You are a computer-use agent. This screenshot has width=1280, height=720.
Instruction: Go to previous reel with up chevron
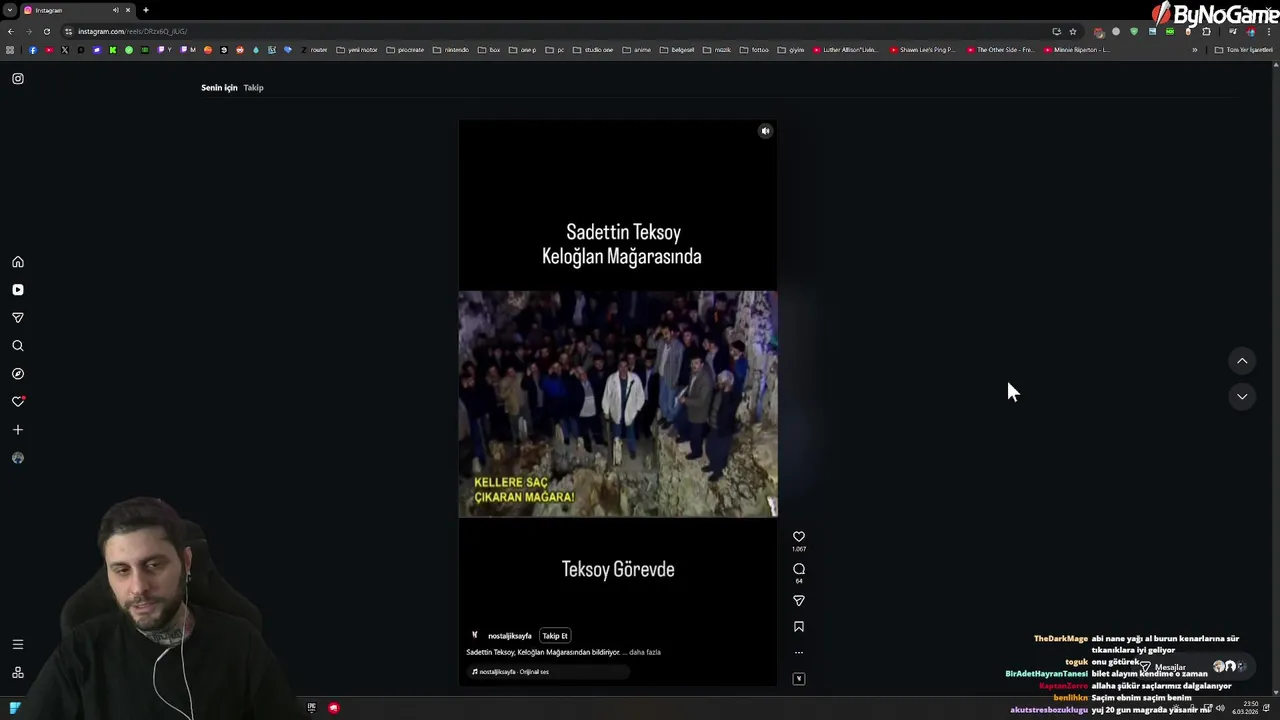1242,361
